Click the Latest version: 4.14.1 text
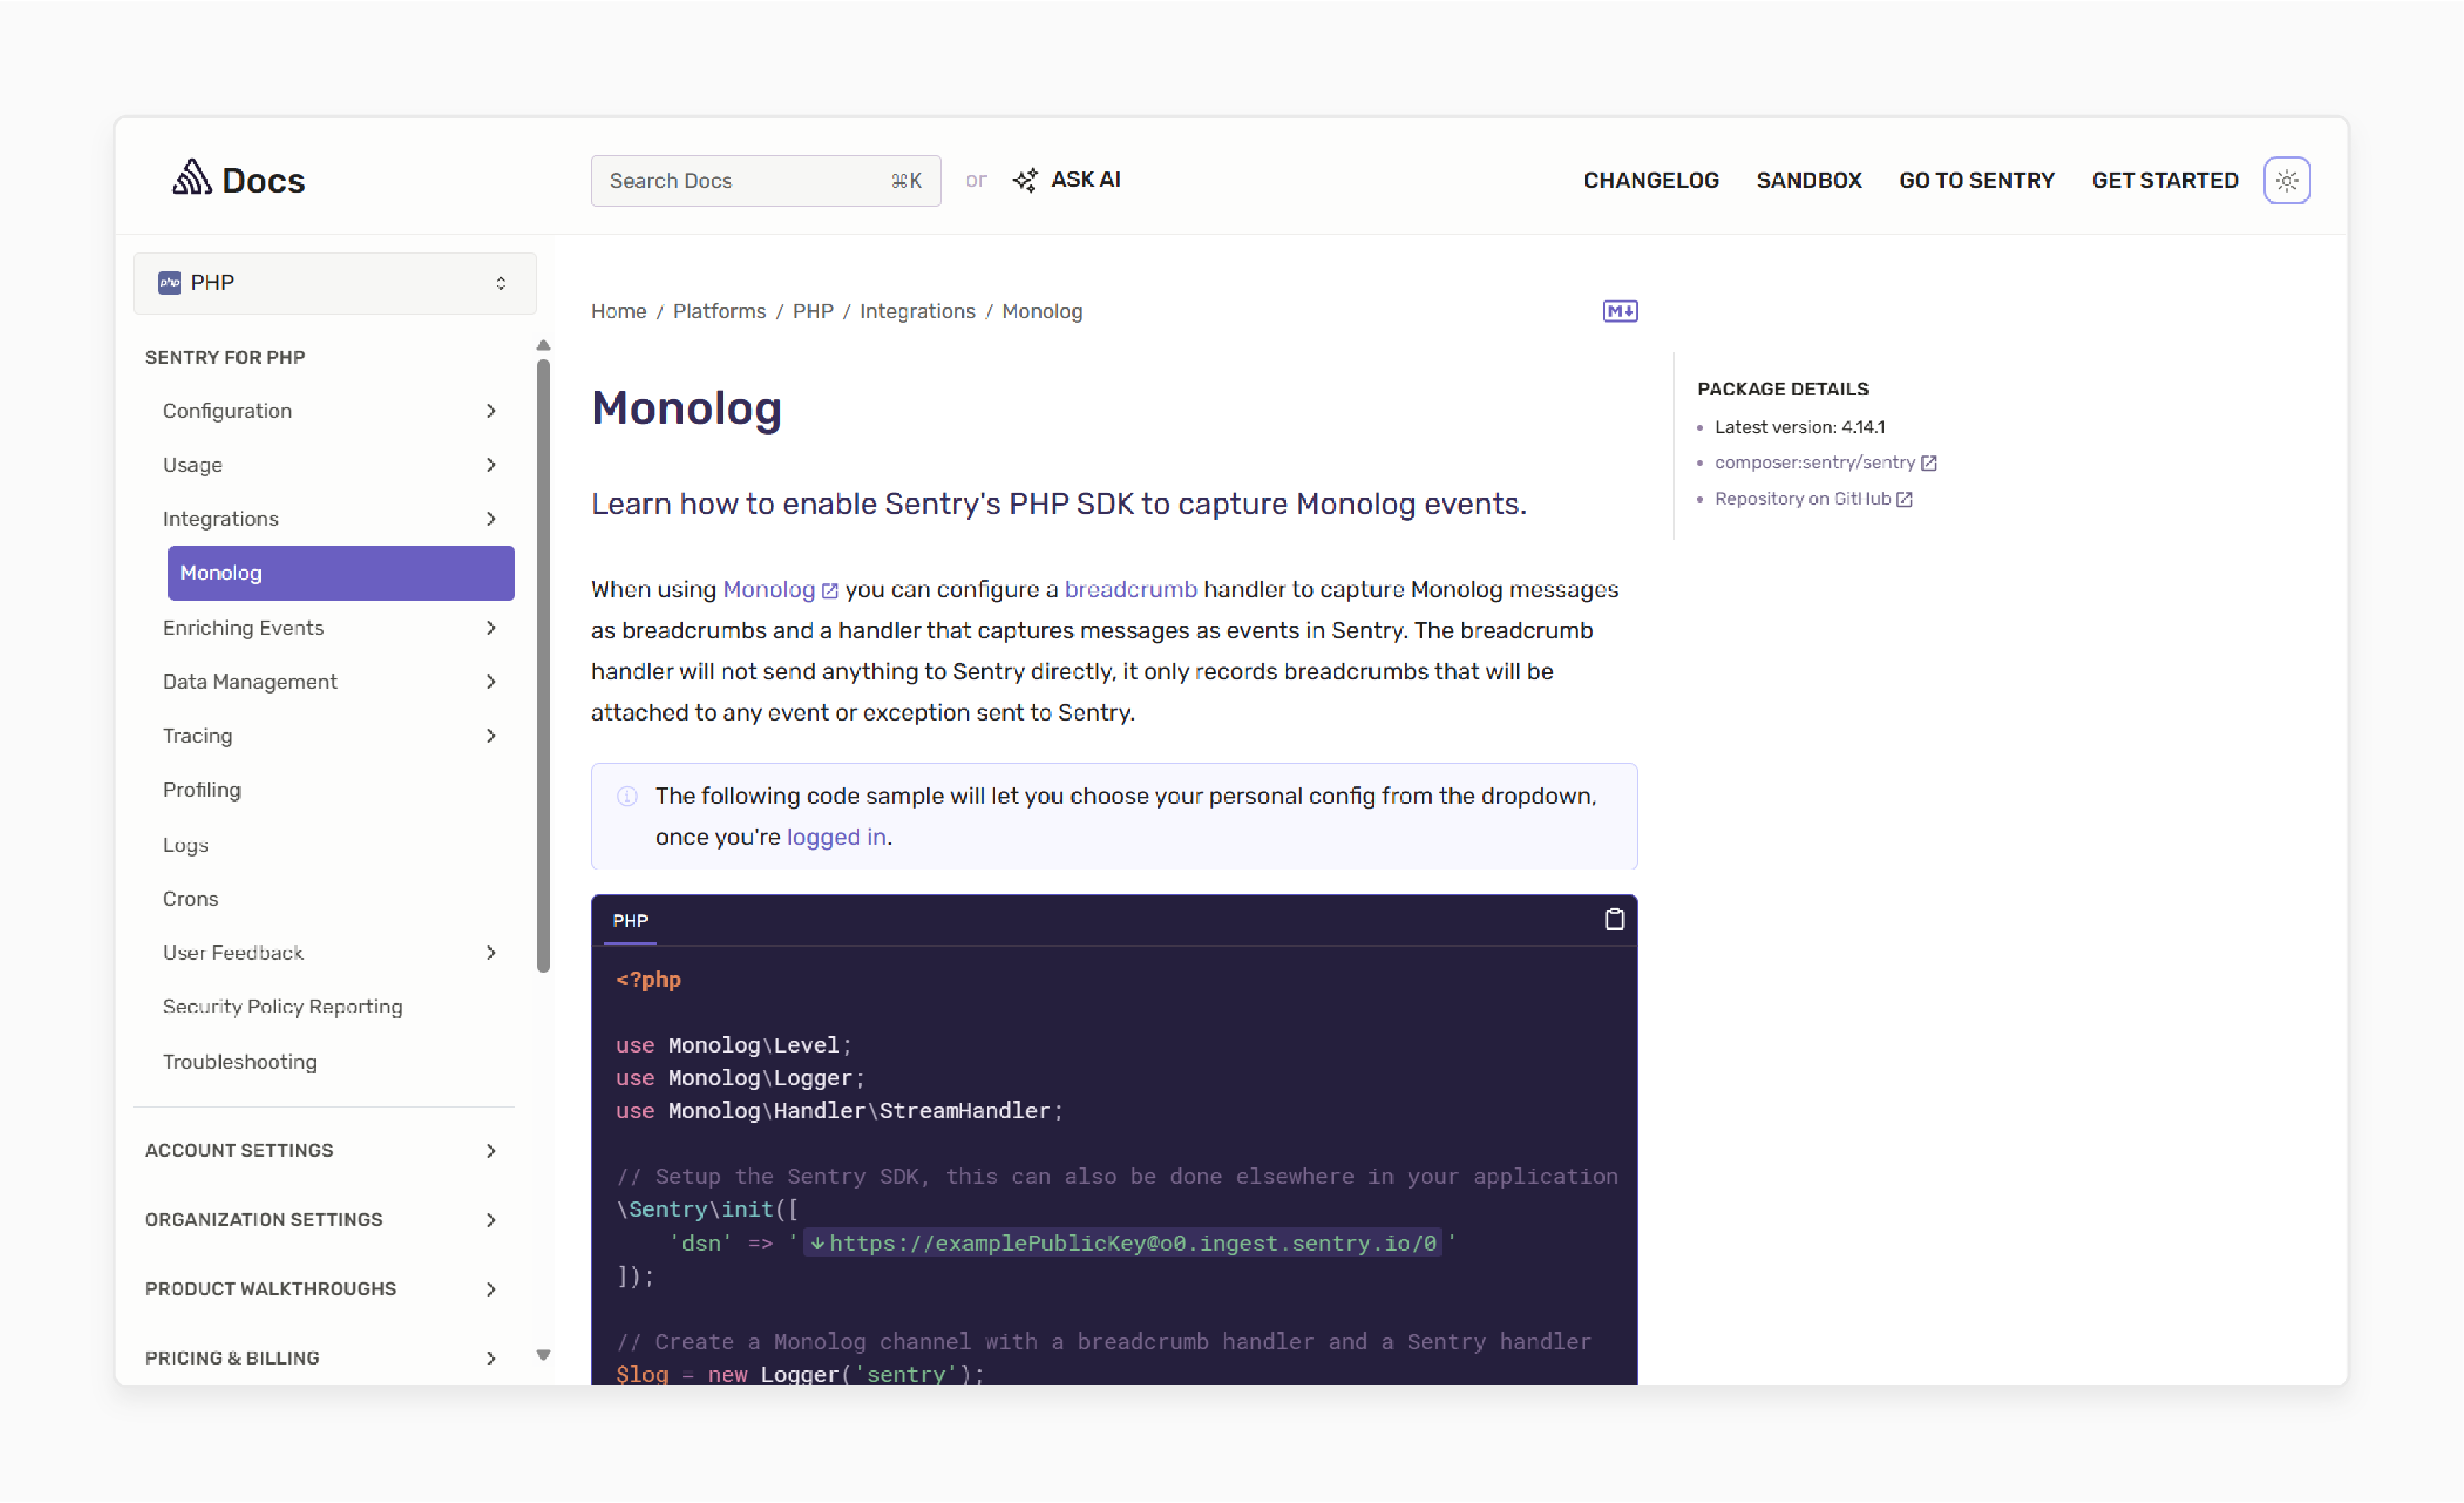2464x1503 pixels. 1799,427
